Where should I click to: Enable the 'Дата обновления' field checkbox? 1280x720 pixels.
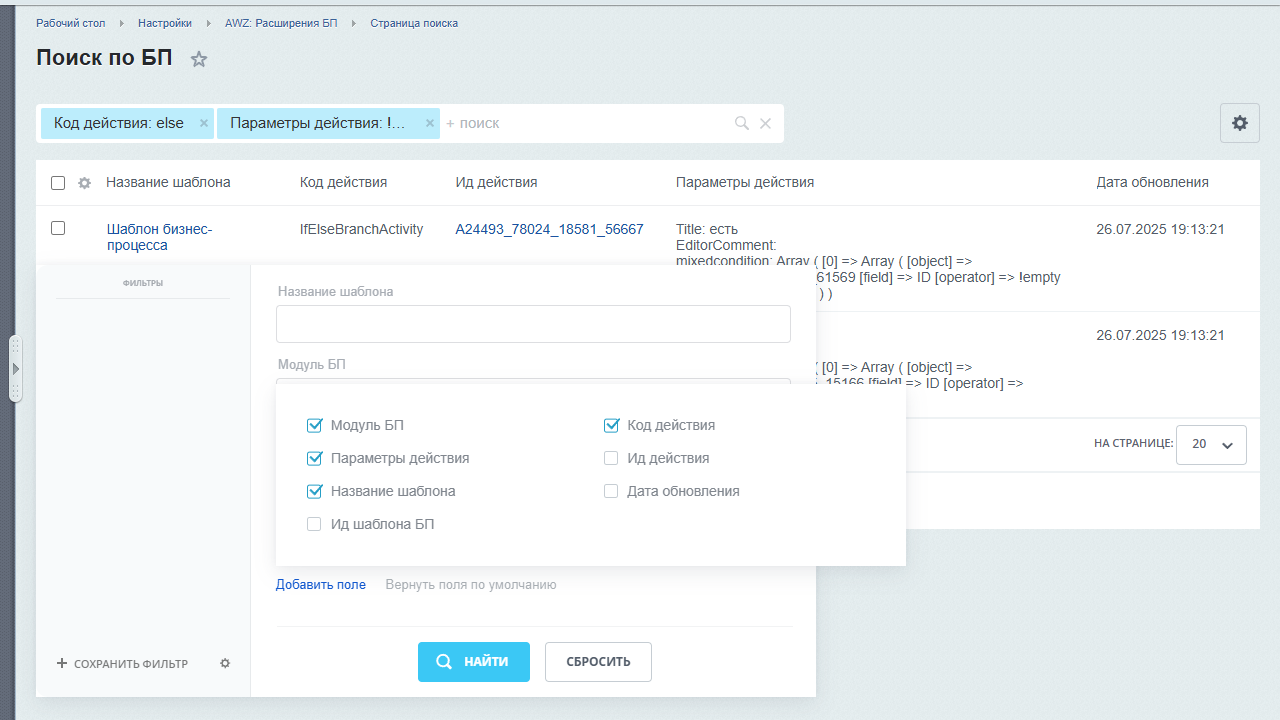click(x=611, y=492)
